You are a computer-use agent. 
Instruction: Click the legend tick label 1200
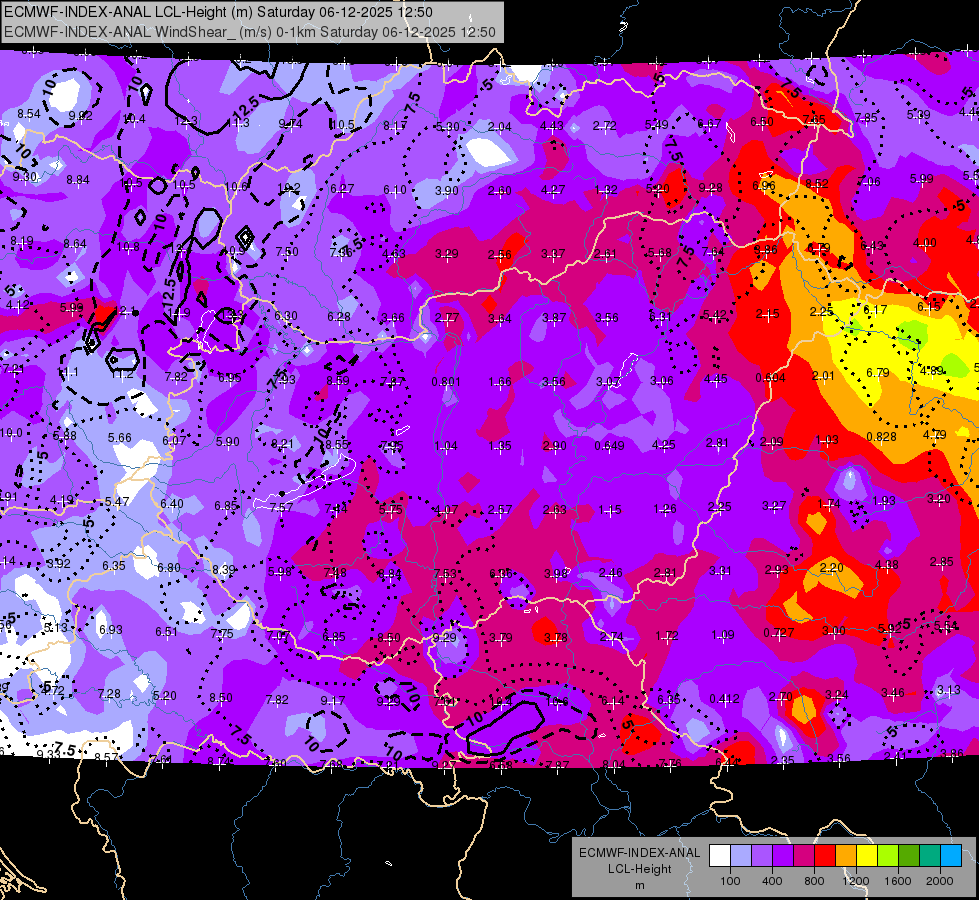point(856,881)
